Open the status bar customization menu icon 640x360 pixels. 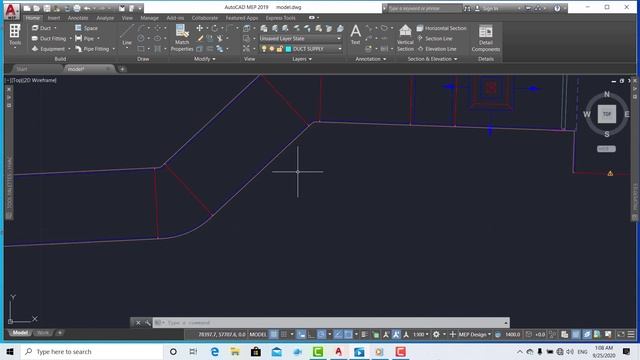[631, 334]
